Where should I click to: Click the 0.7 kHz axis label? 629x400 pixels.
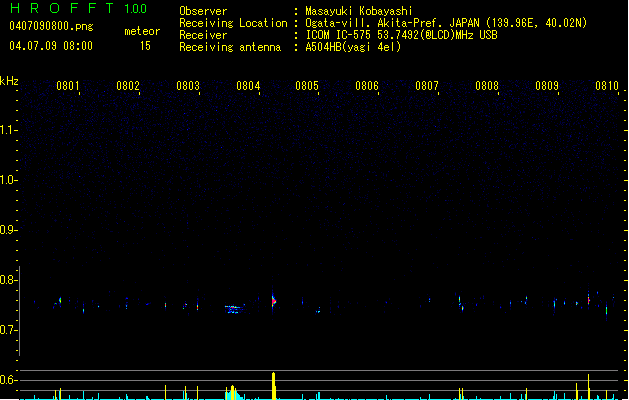pyautogui.click(x=8, y=330)
